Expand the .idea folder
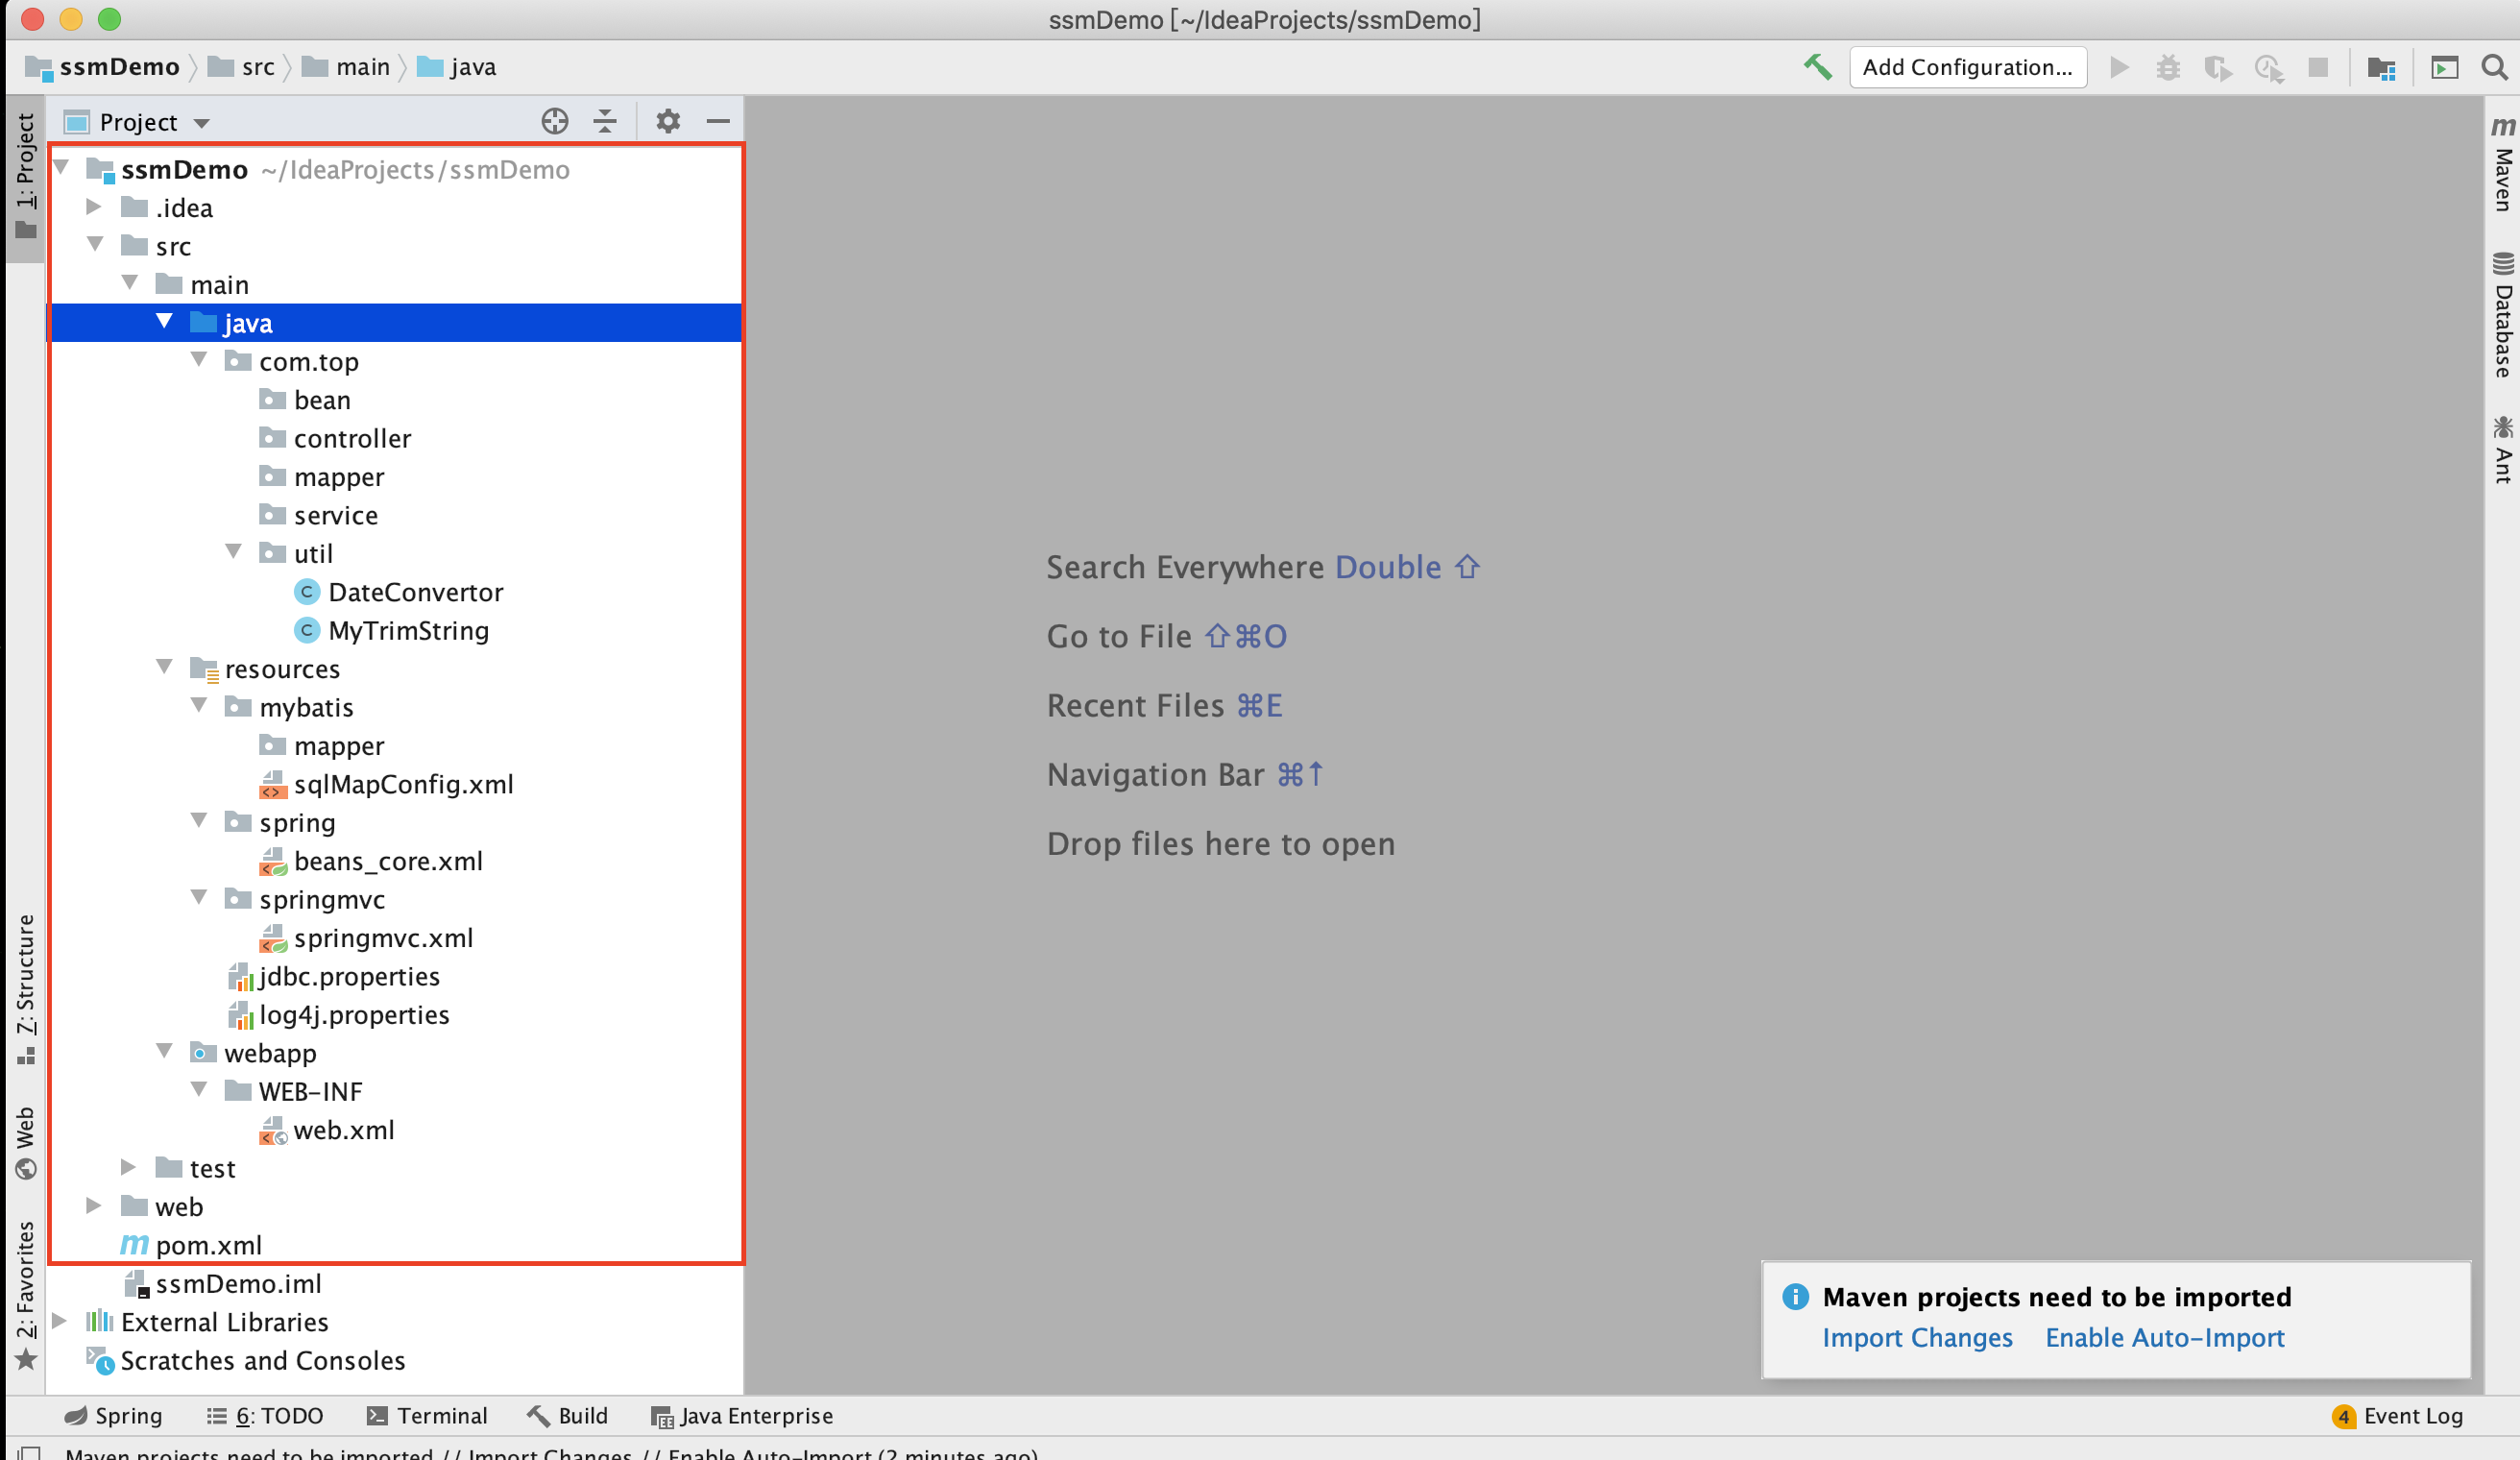The height and width of the screenshot is (1460, 2520). (94, 207)
